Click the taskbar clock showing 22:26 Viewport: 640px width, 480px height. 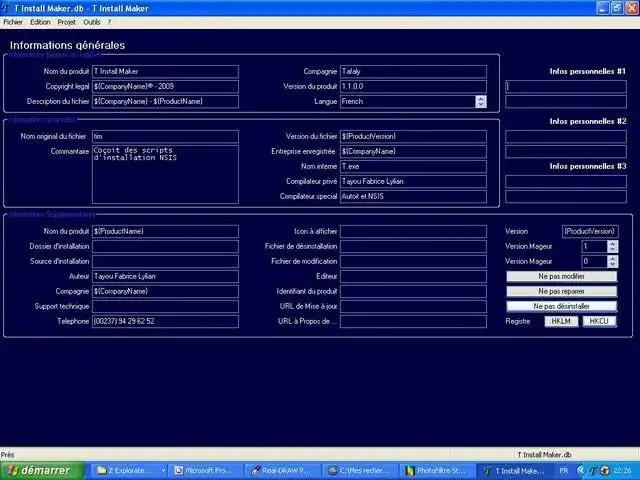tap(622, 471)
